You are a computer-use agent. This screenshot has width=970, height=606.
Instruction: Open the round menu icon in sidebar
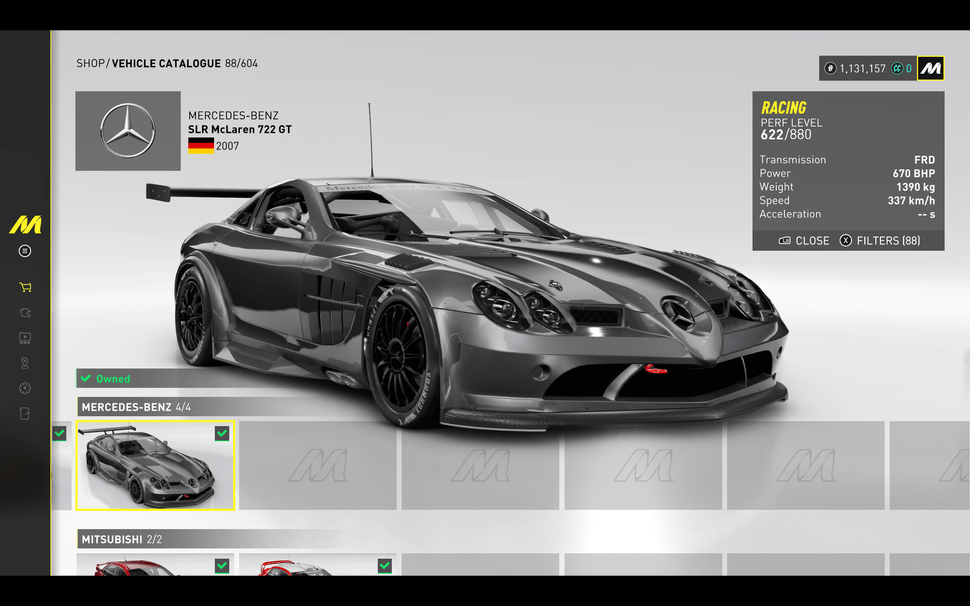25,251
